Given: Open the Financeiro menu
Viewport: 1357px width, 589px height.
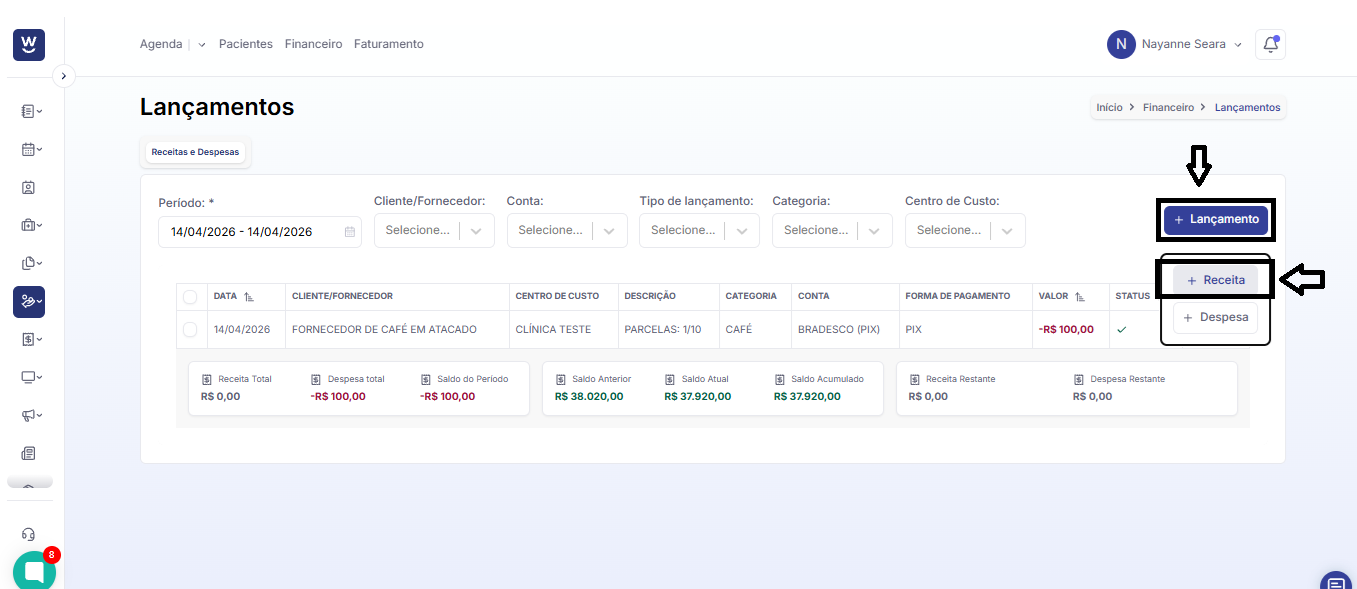Looking at the screenshot, I should pos(313,44).
